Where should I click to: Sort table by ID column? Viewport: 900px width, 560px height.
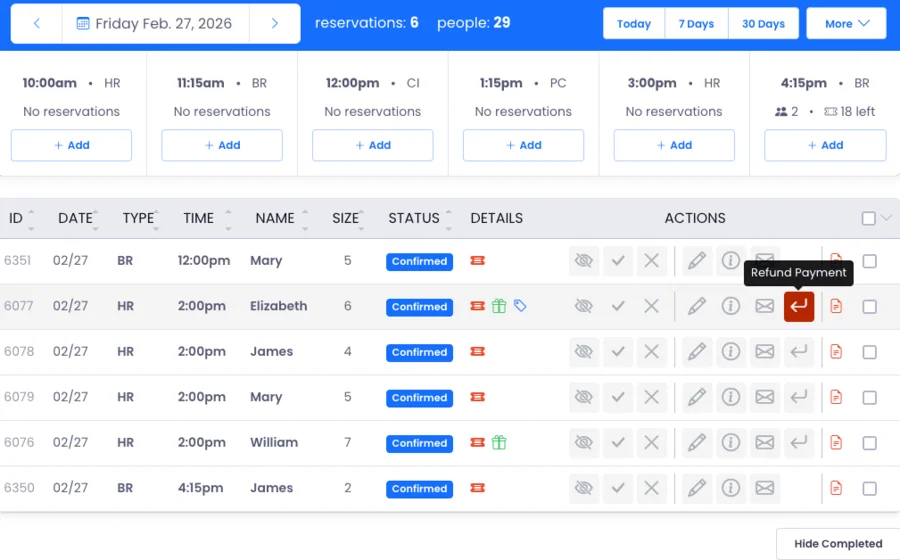click(21, 219)
